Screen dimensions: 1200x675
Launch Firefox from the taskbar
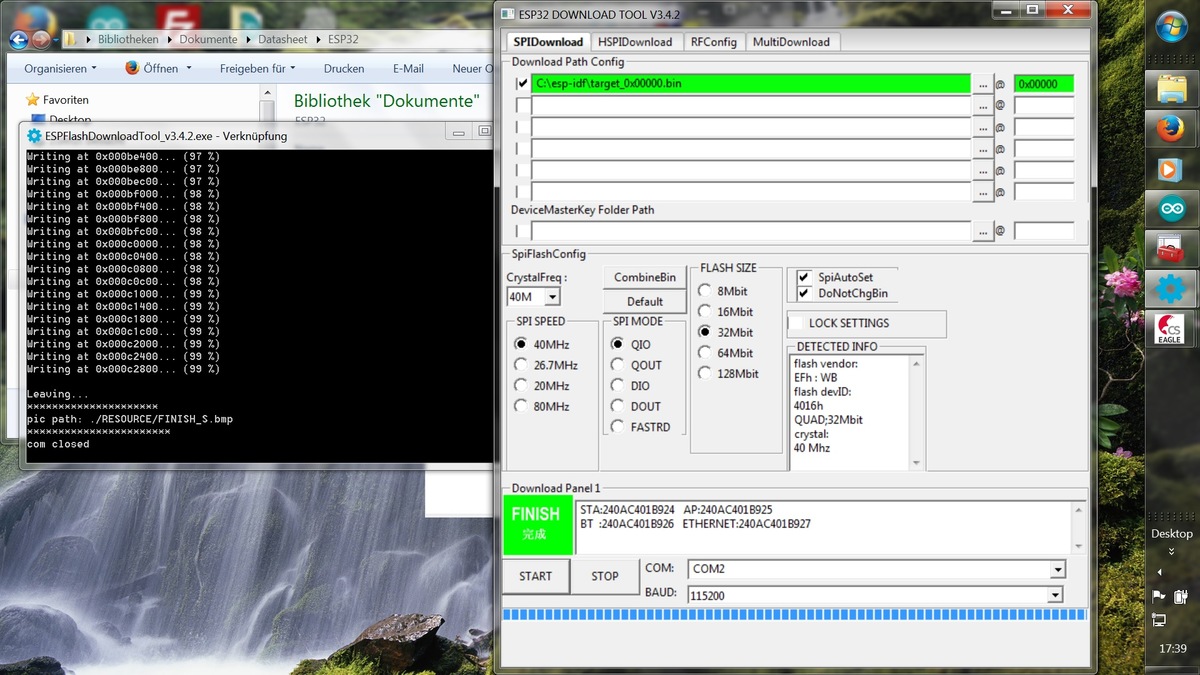1171,128
